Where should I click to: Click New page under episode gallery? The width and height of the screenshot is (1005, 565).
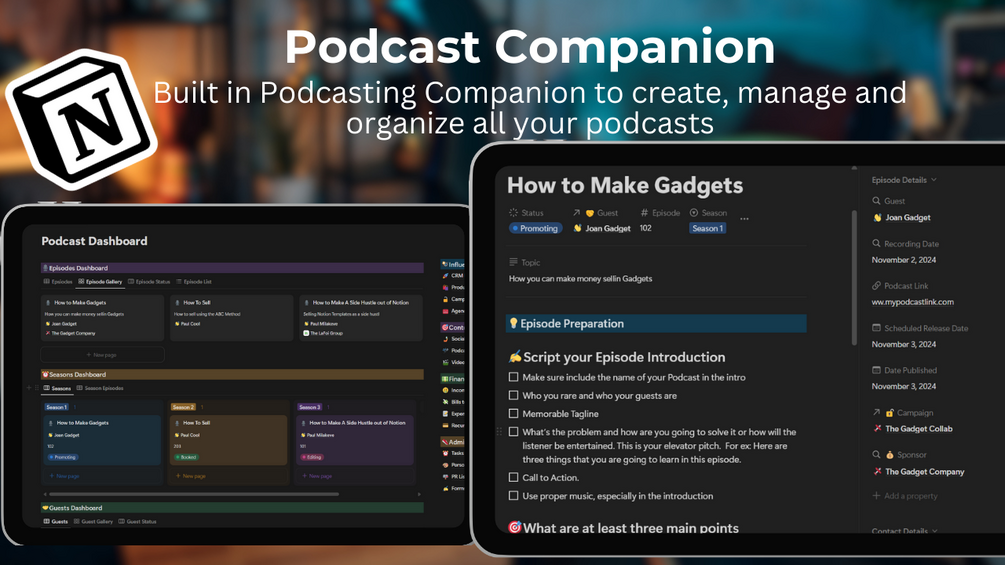tap(103, 355)
